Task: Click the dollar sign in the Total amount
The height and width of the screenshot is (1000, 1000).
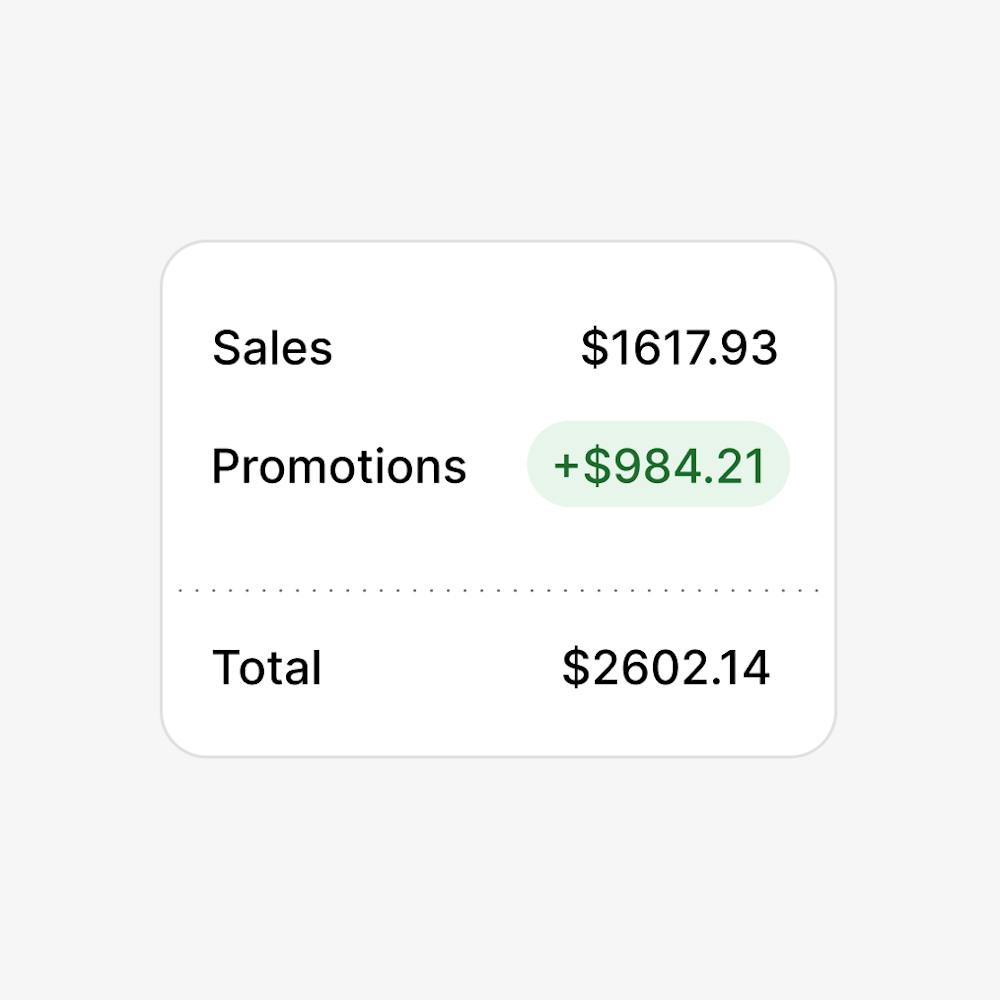Action: [x=575, y=668]
